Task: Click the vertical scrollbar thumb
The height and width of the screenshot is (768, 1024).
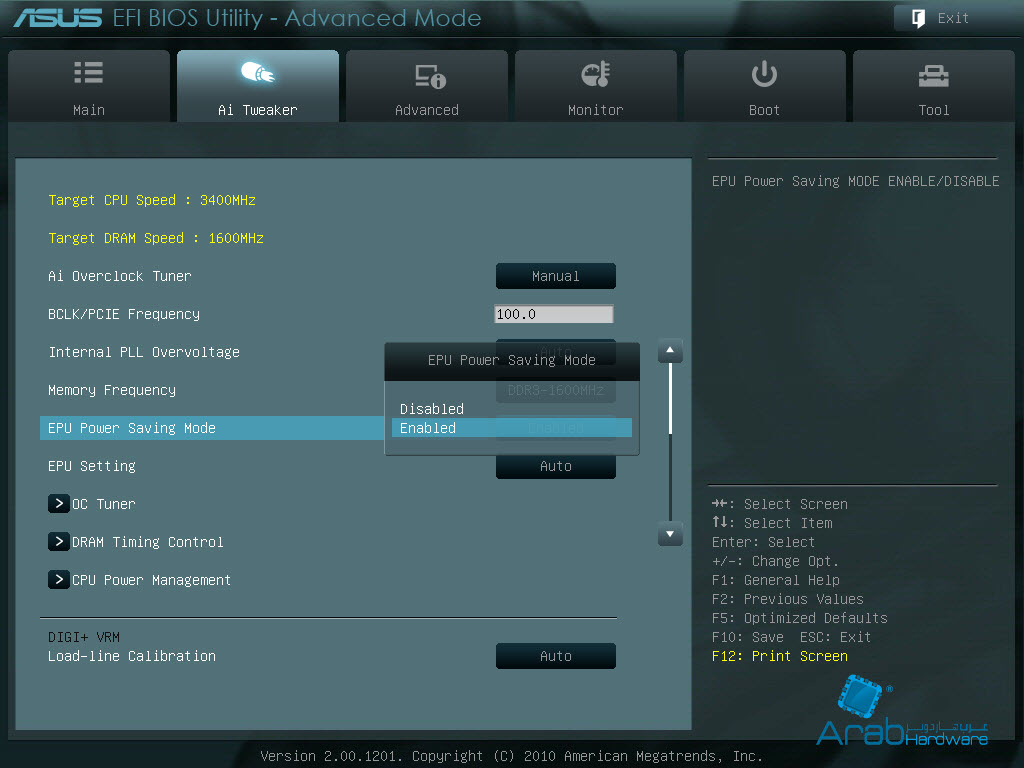Action: click(x=670, y=398)
